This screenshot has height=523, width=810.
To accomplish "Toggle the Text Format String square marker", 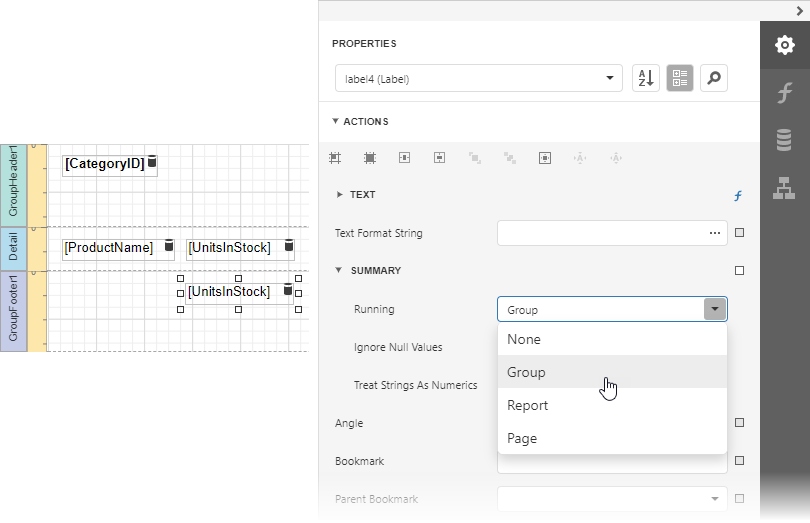I will (739, 233).
